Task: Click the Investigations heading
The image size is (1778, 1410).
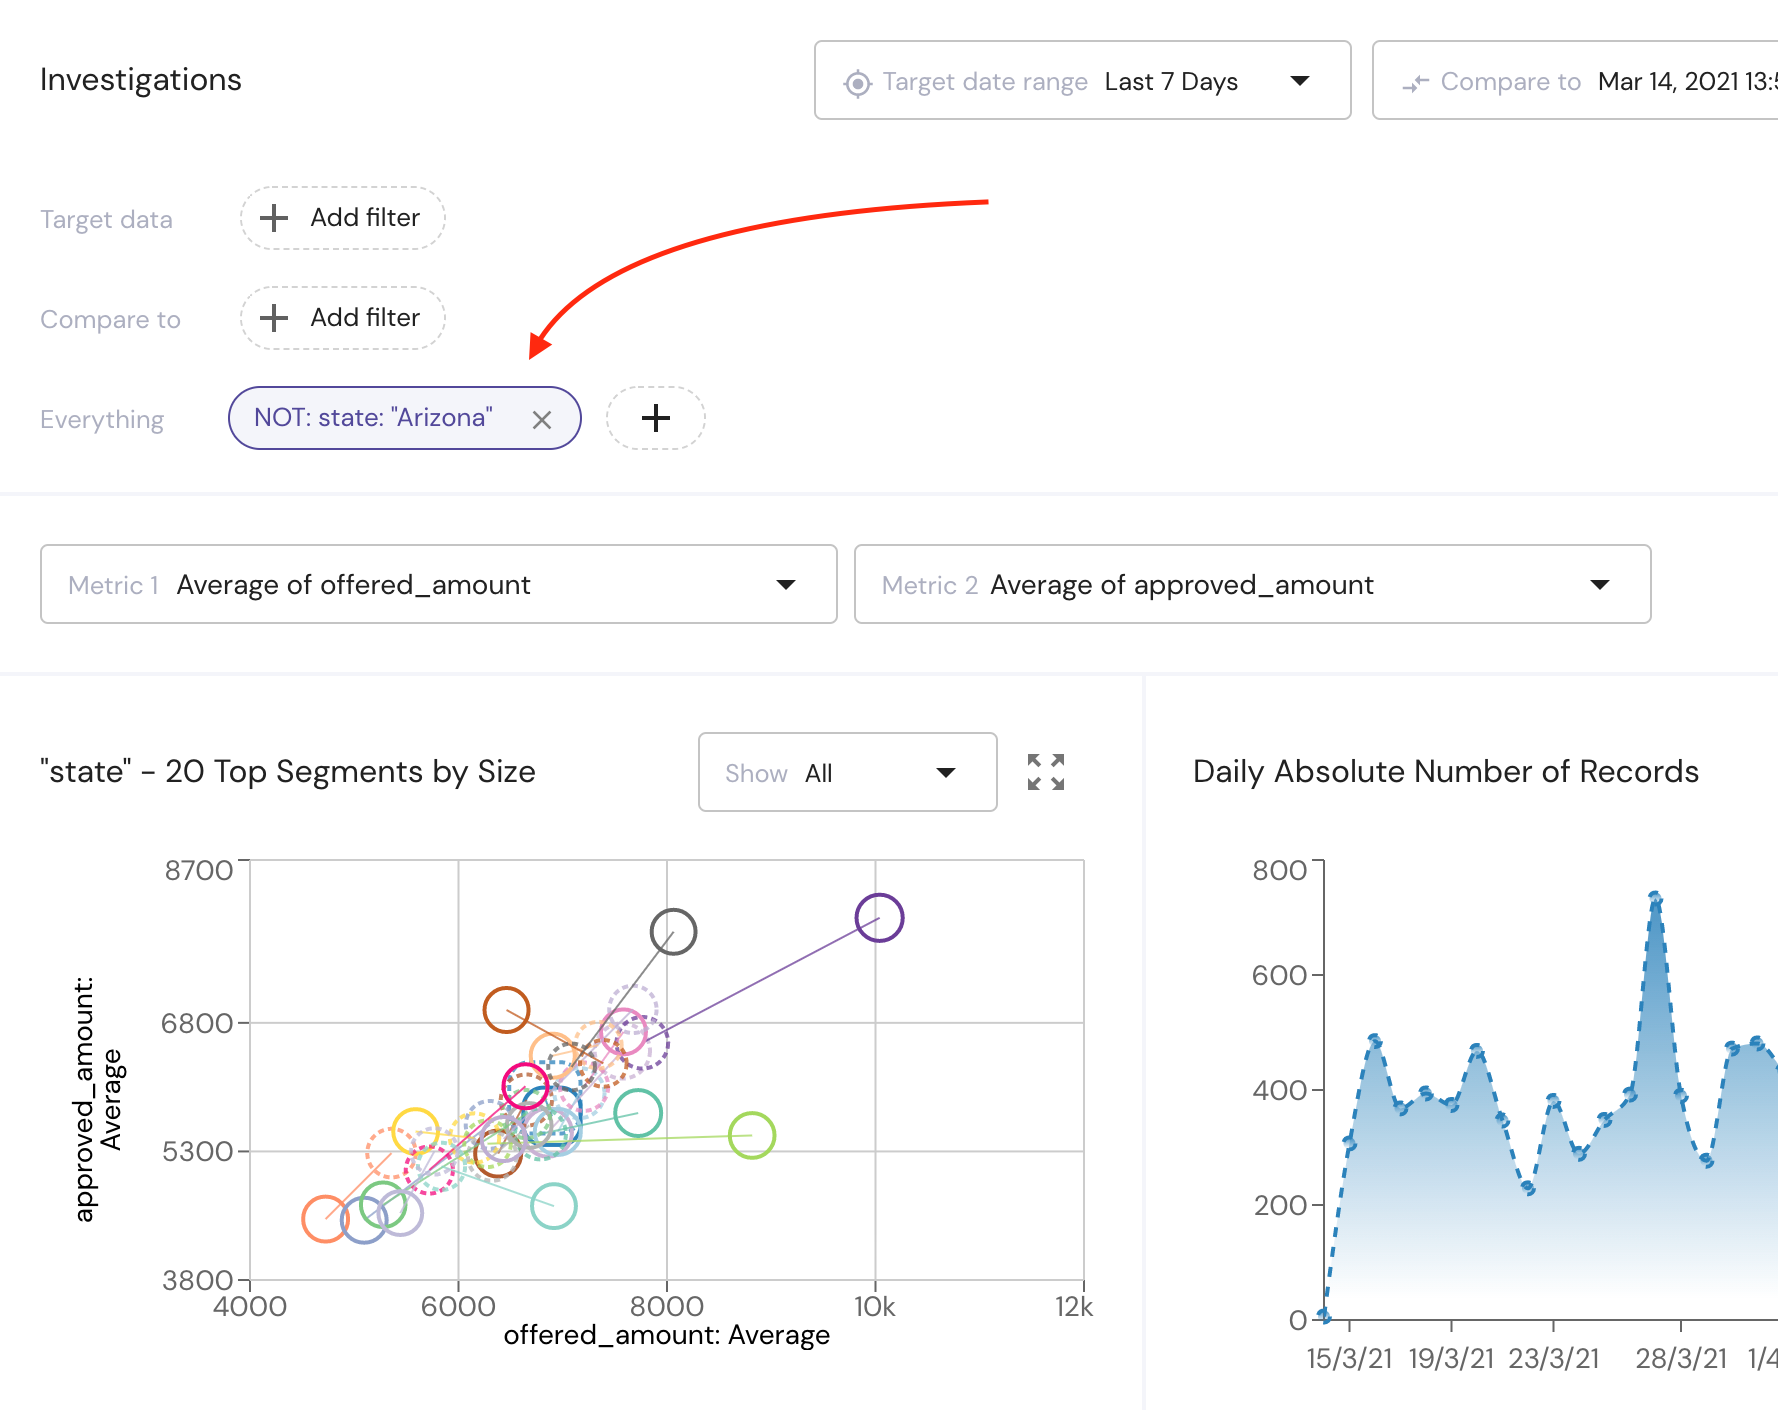Action: click(141, 80)
